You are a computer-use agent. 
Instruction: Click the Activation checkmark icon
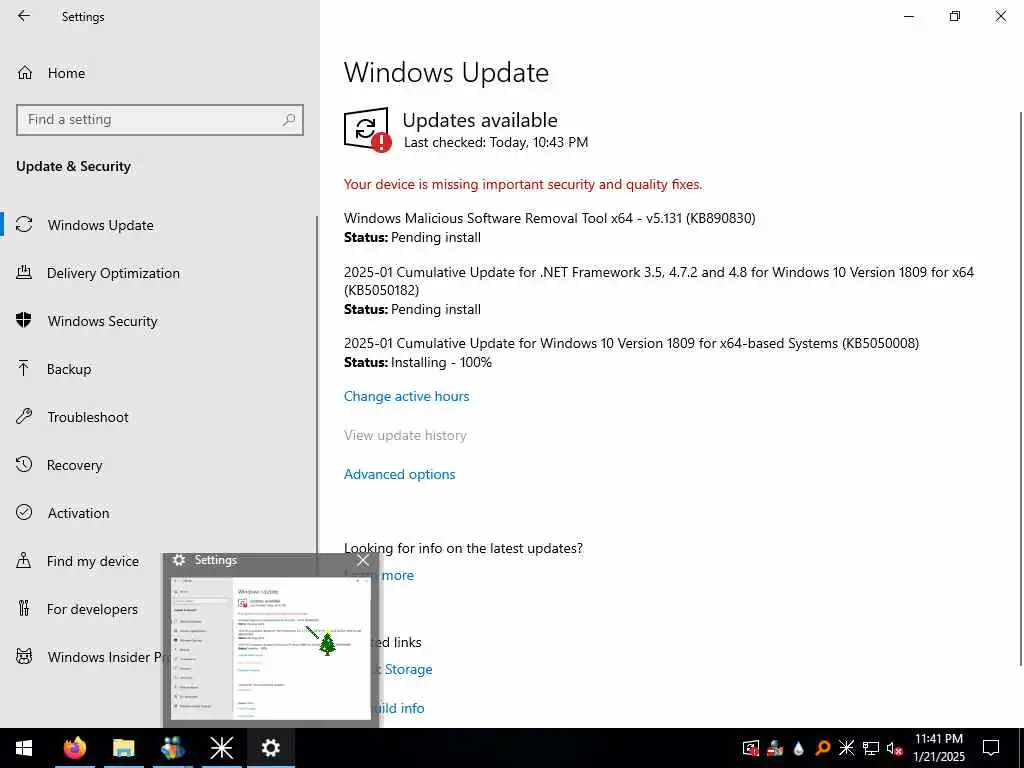click(x=24, y=513)
